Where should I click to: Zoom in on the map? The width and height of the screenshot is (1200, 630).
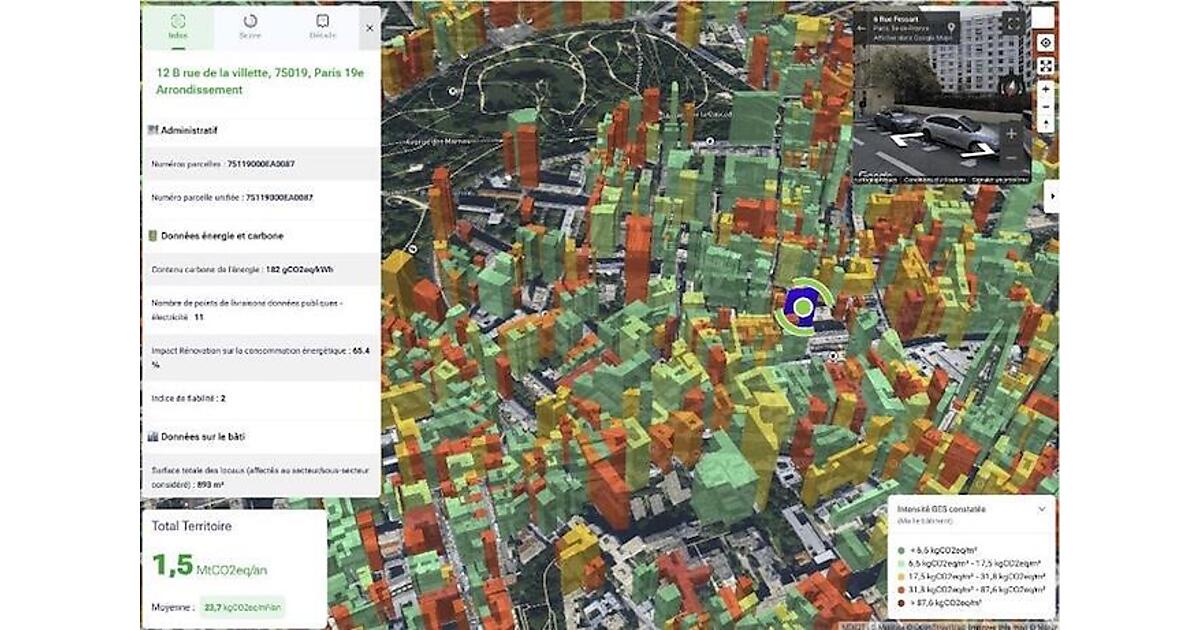(1045, 89)
